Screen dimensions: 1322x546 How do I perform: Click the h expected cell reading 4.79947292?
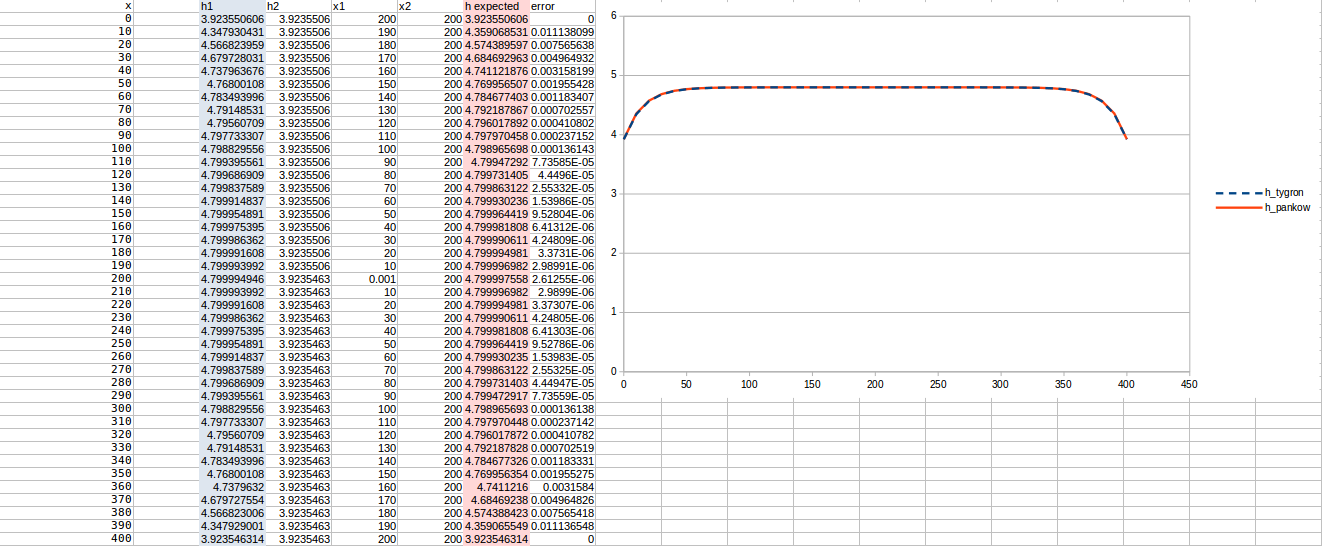pos(496,162)
